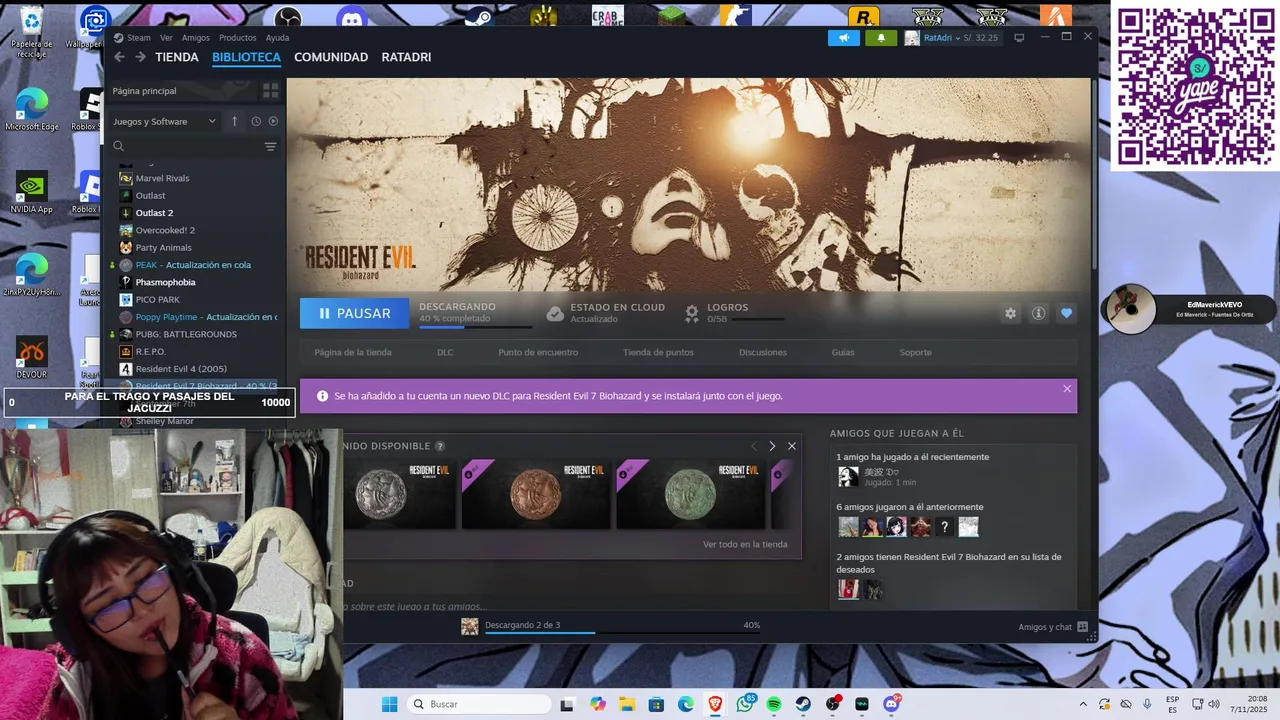Show previous DLC items with left chevron
The width and height of the screenshot is (1280, 720).
tap(754, 446)
